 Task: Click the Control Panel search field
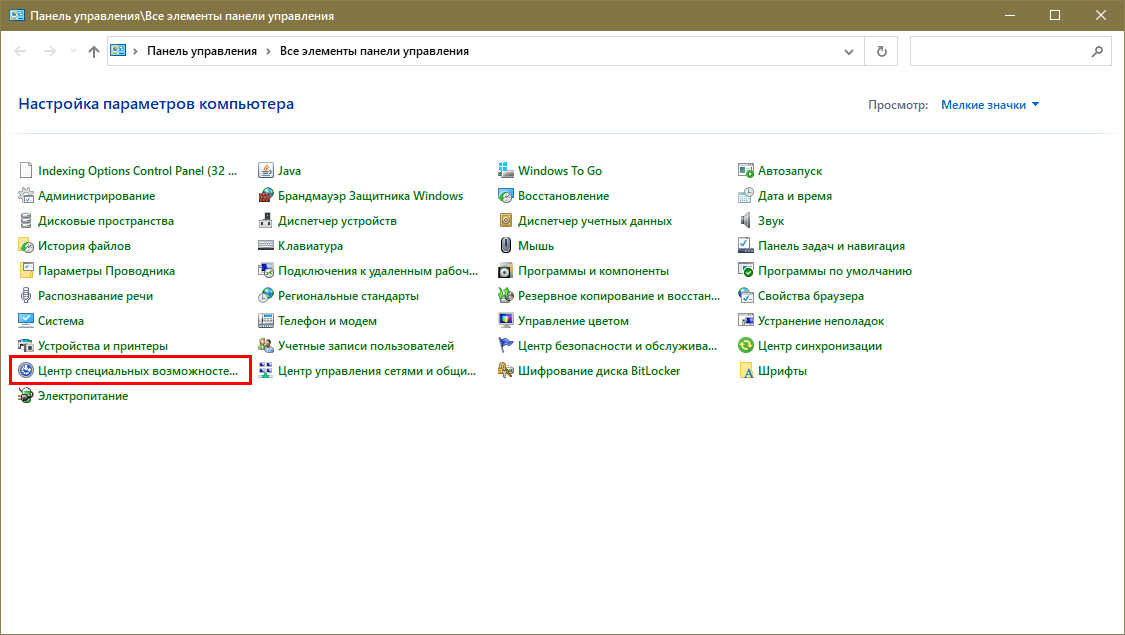[x=998, y=51]
